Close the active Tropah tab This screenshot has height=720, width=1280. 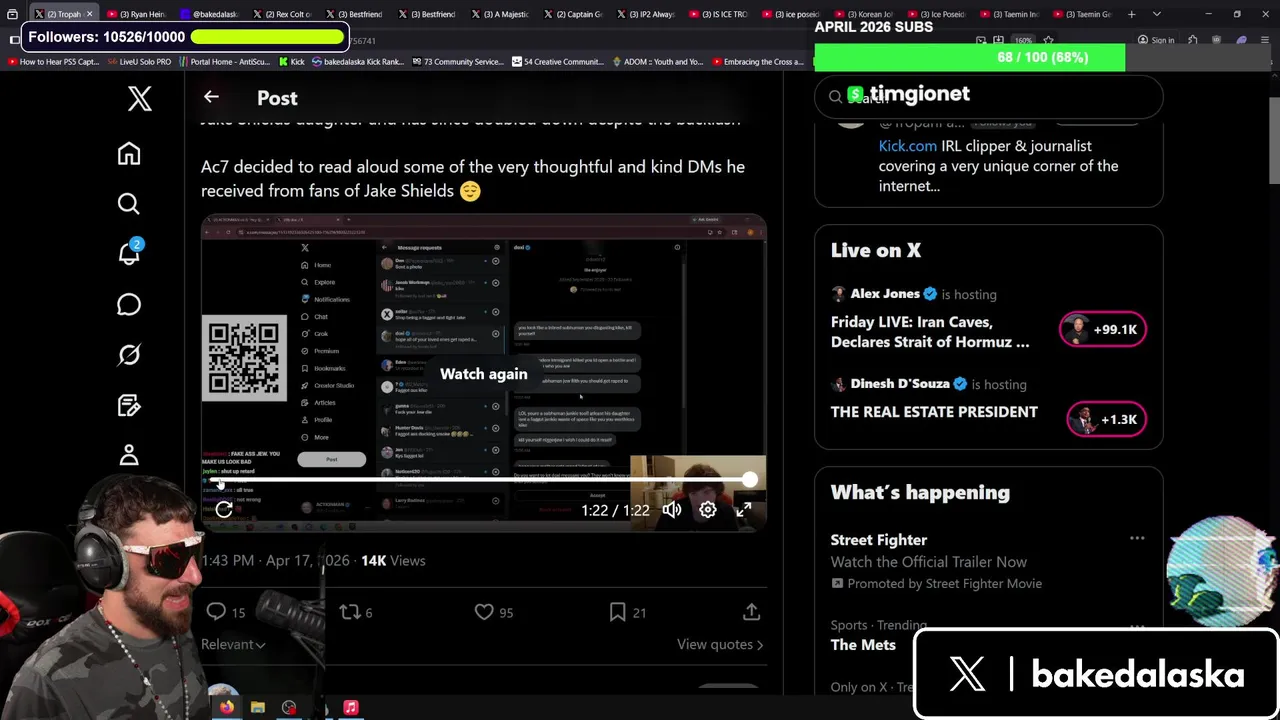click(x=89, y=14)
